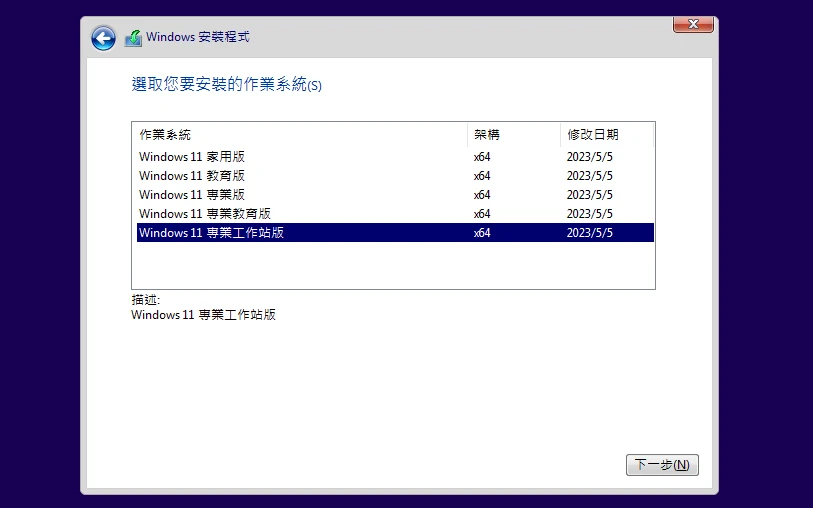Click 2023/5/5 date in 教育版 row
This screenshot has height=508, width=813.
[x=590, y=176]
